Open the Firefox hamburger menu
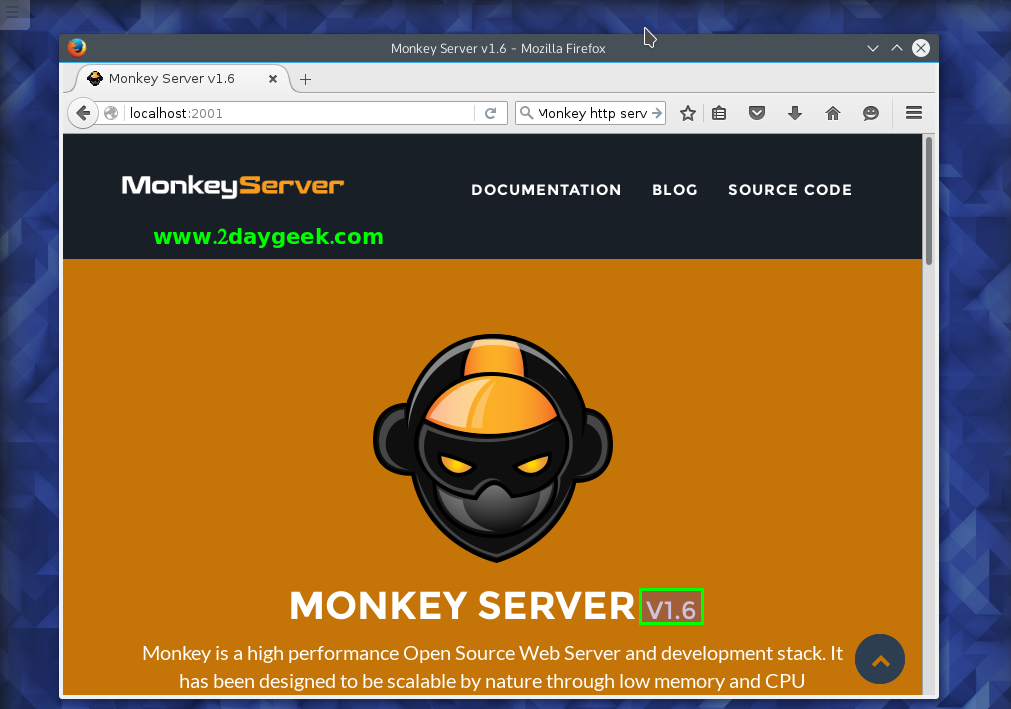This screenshot has height=709, width=1011. [x=913, y=113]
